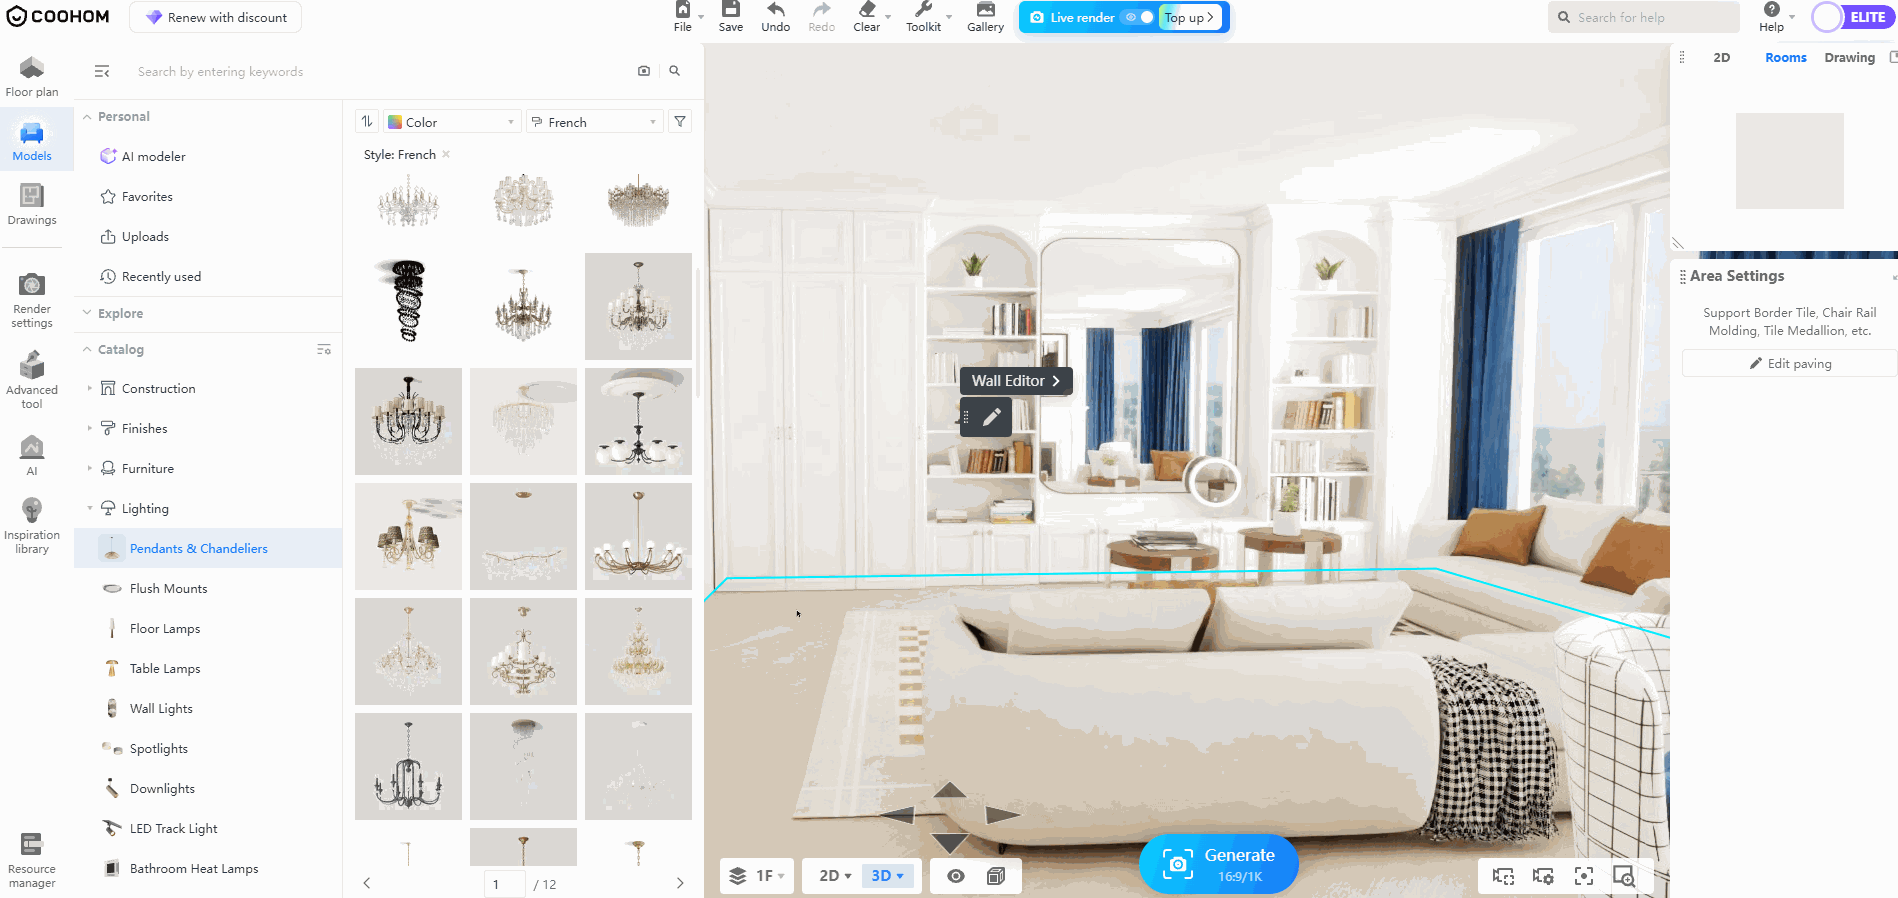Click the Top up button
The height and width of the screenshot is (898, 1898).
click(x=1190, y=17)
